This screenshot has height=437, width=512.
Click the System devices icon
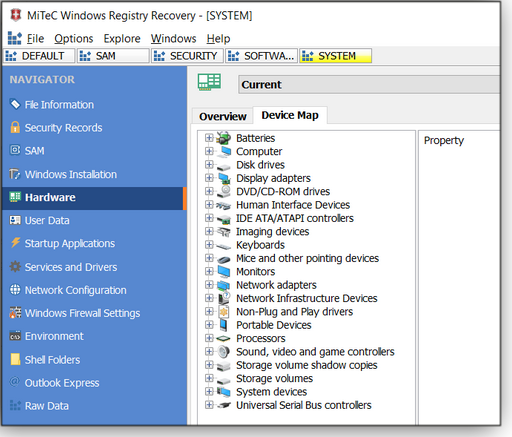tap(223, 392)
